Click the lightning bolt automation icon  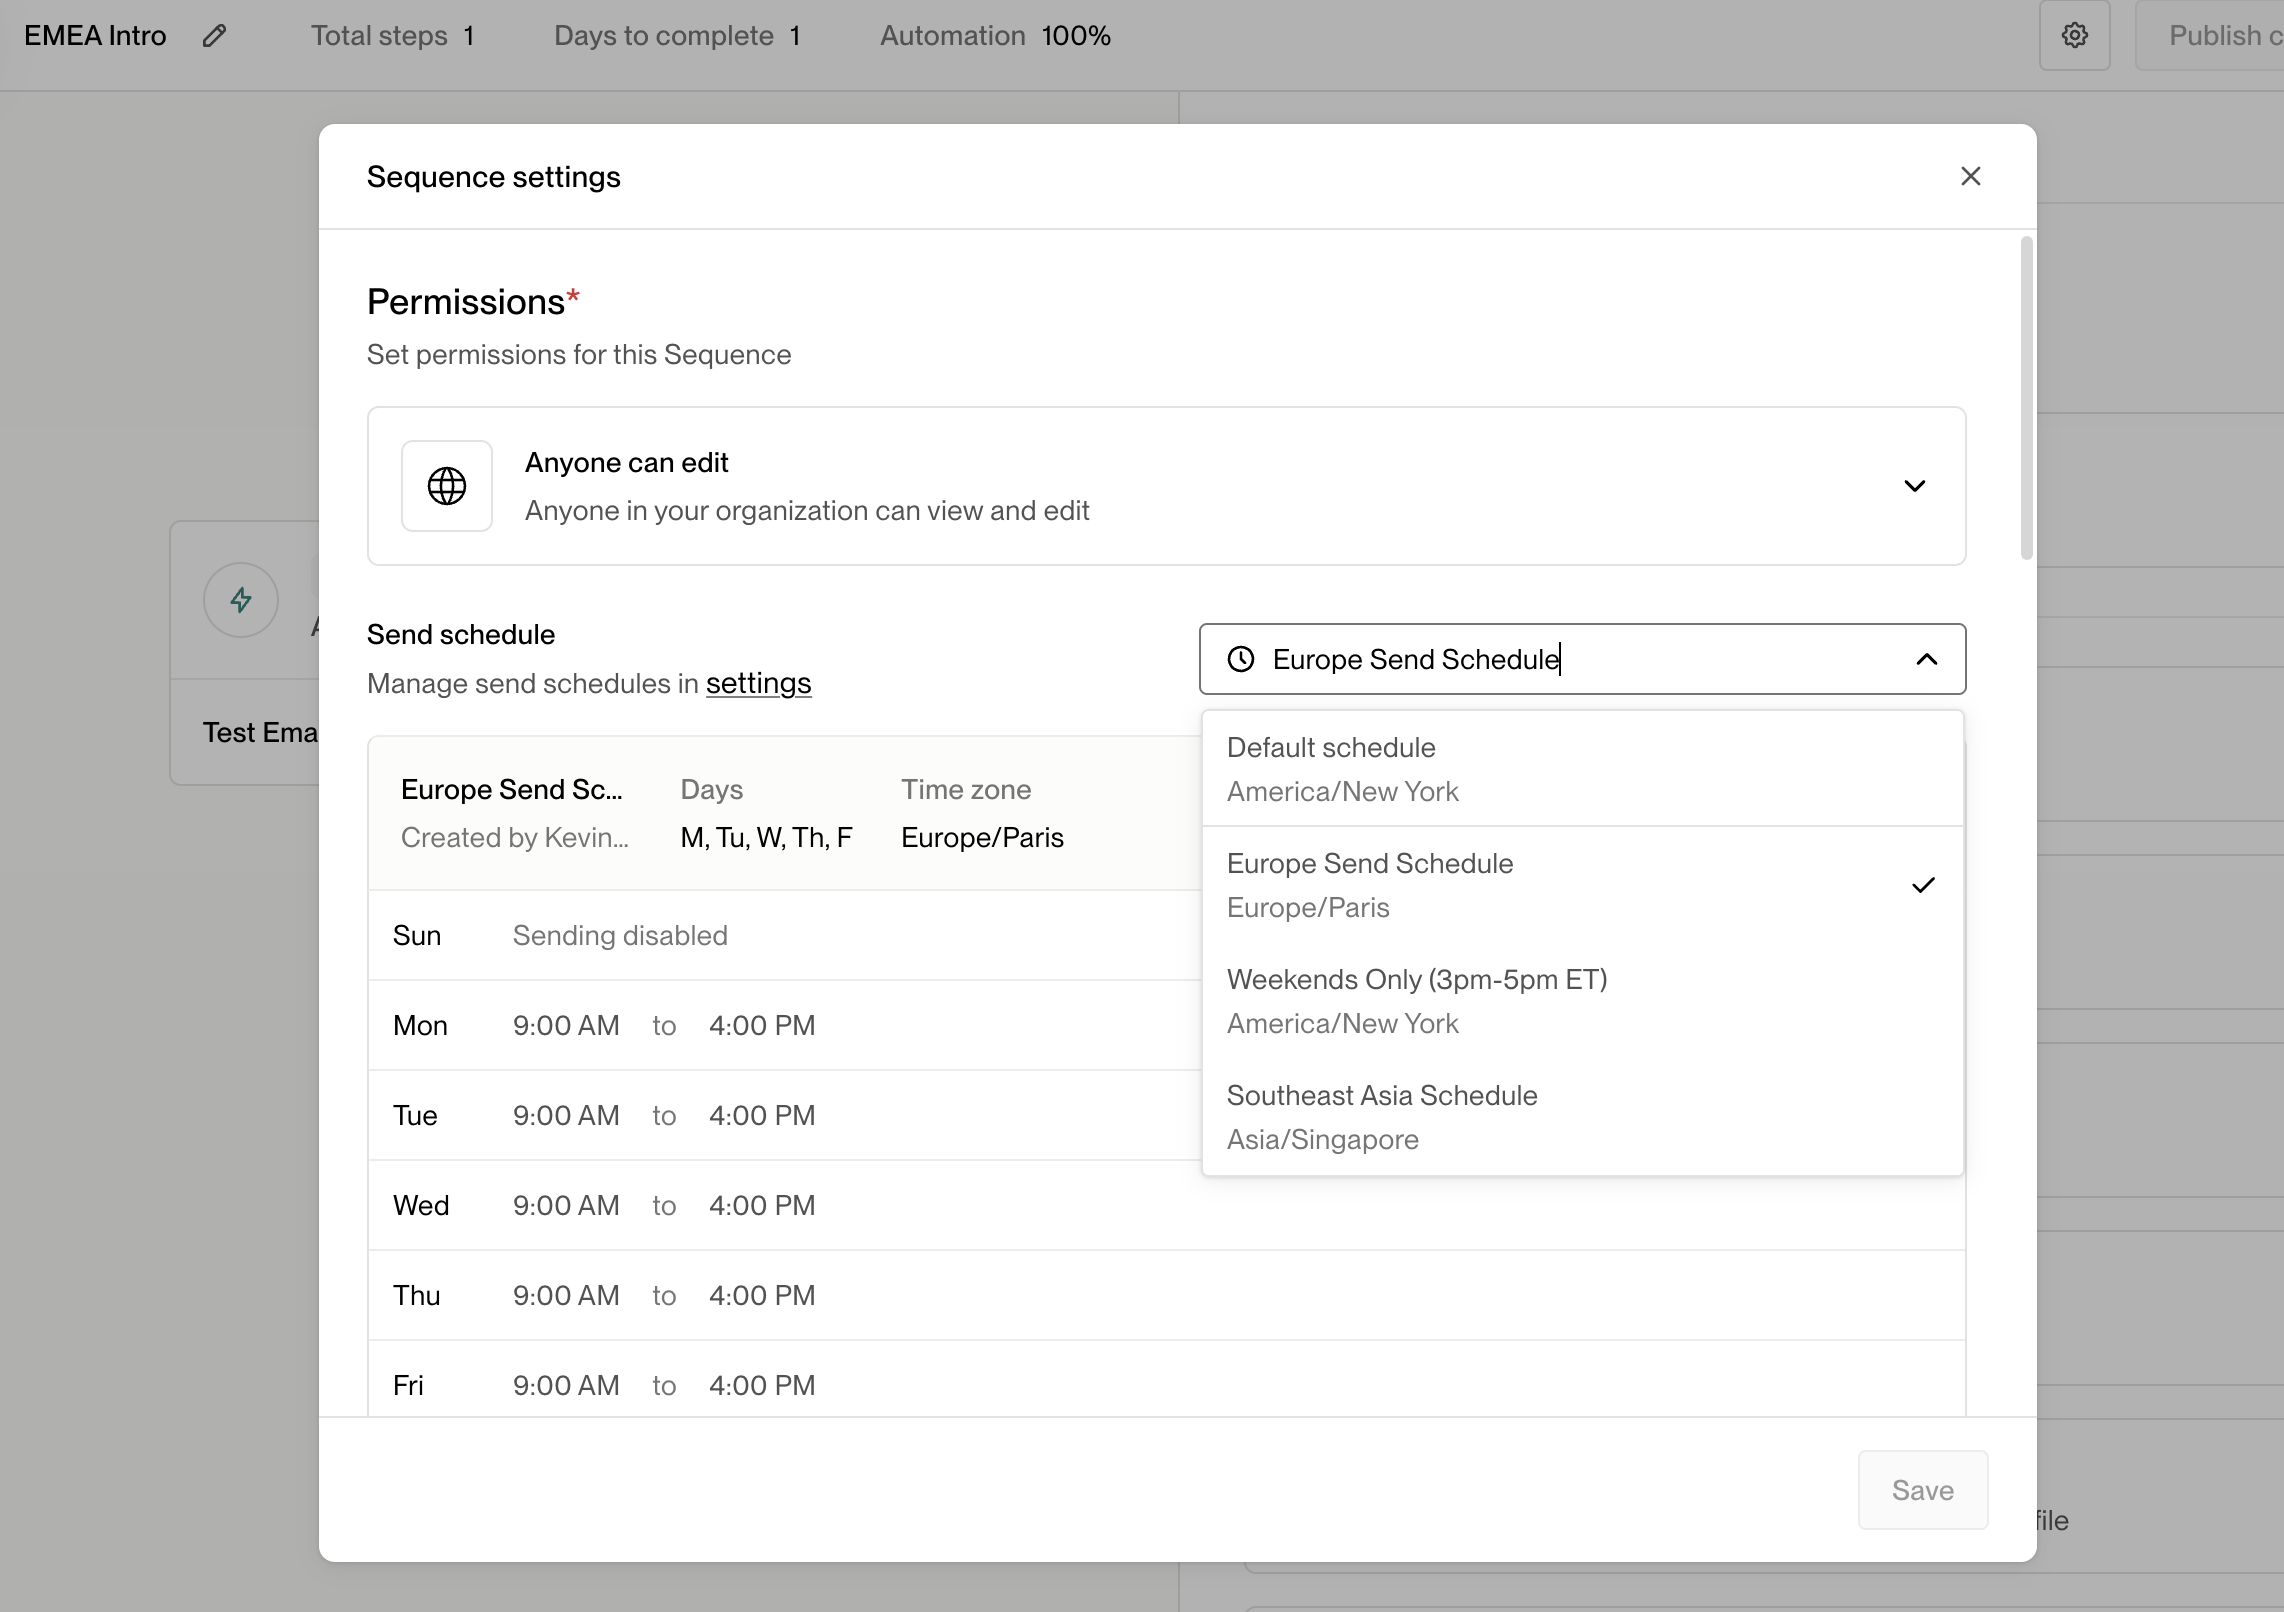pos(241,600)
